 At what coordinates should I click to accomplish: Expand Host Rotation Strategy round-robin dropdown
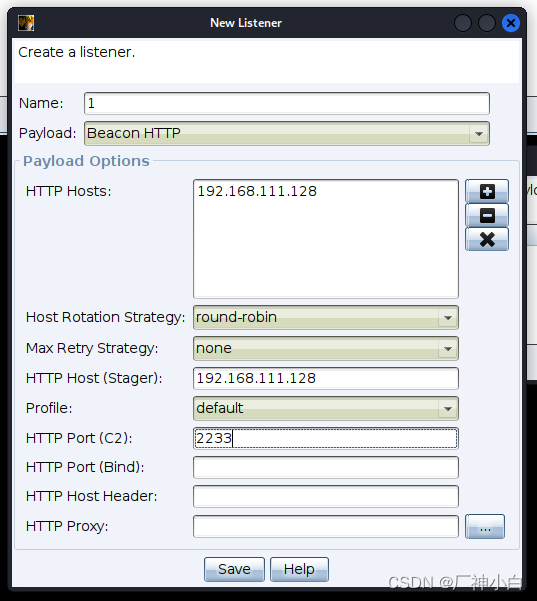[x=326, y=317]
